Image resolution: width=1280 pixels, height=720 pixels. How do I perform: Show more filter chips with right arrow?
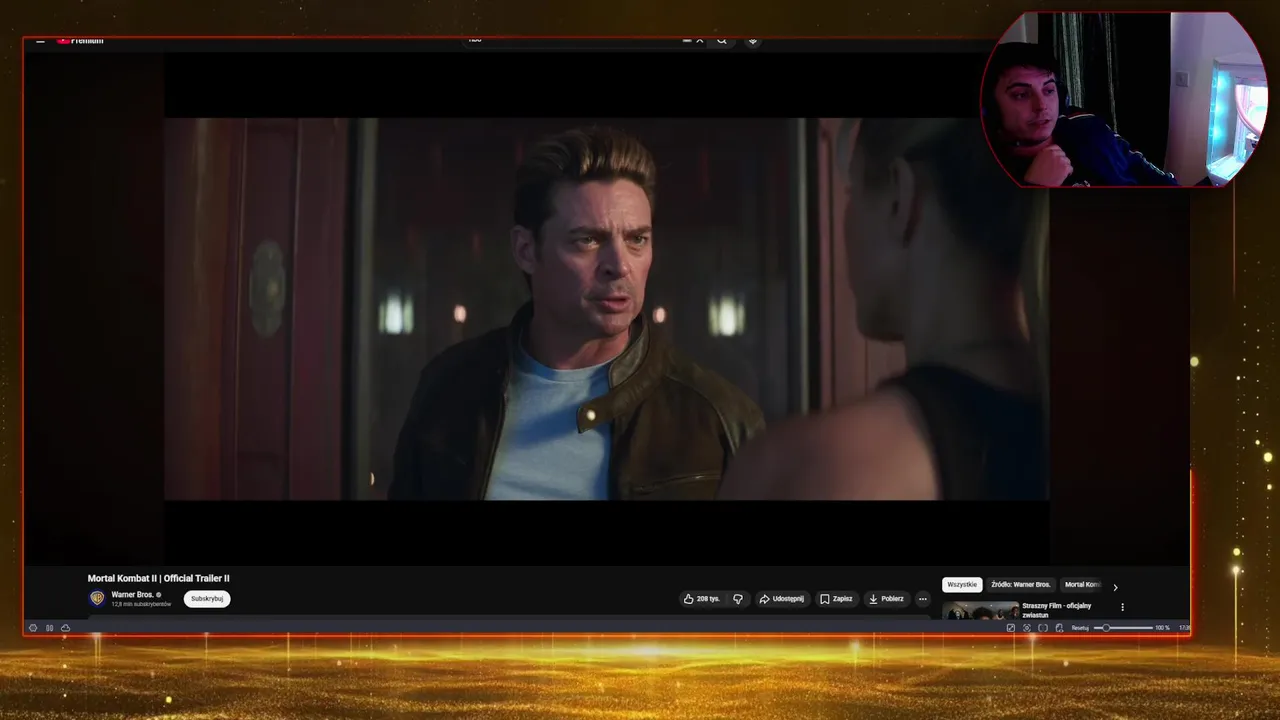coord(1115,587)
